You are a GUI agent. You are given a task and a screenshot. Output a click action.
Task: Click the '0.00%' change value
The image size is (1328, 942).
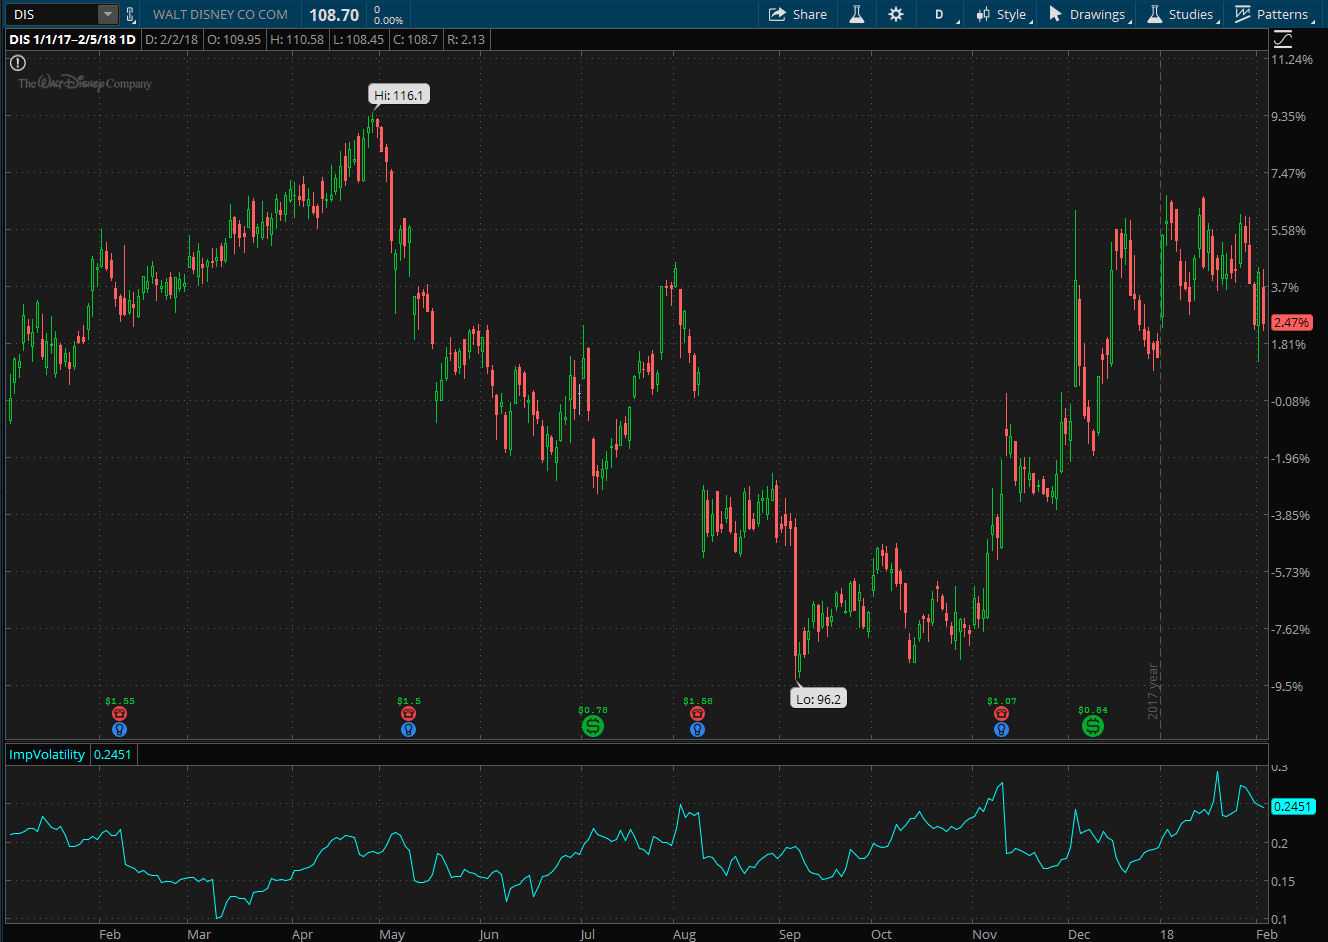pyautogui.click(x=389, y=20)
